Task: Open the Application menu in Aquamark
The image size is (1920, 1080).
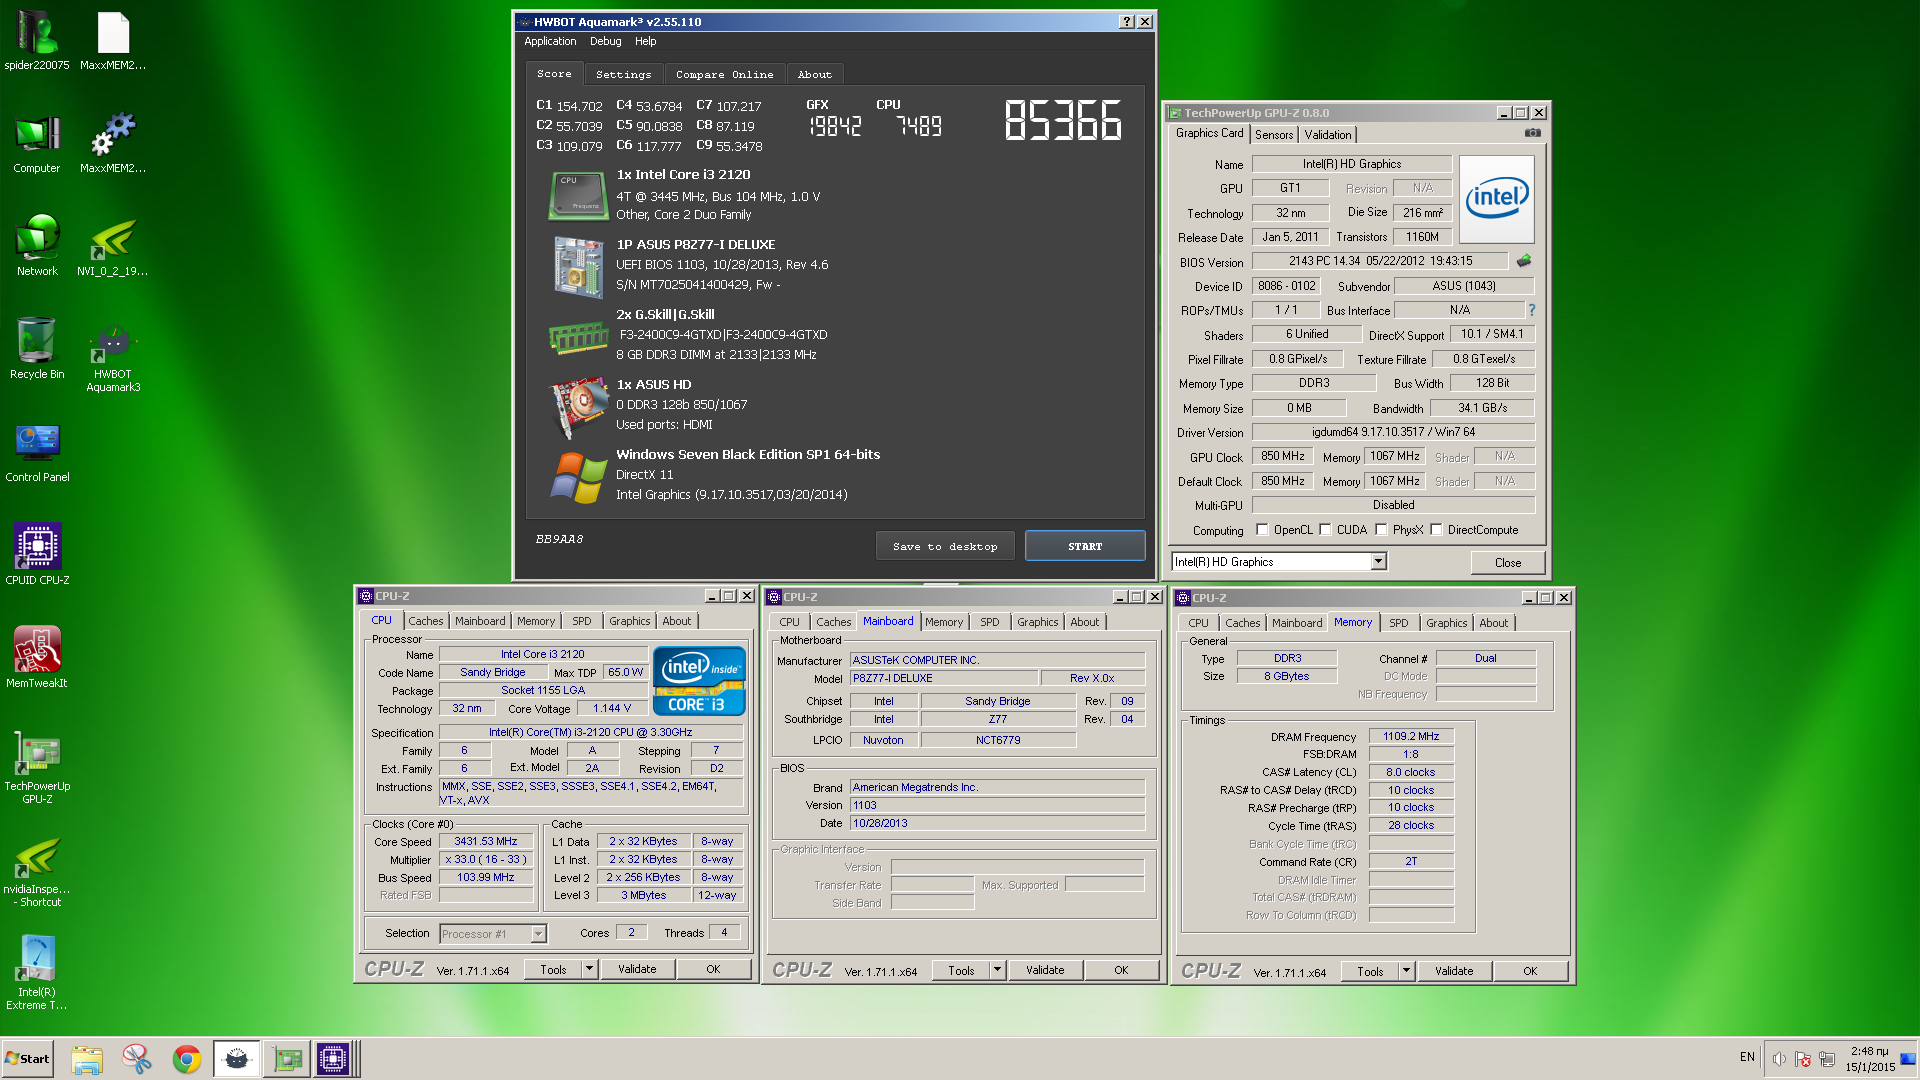Action: pyautogui.click(x=550, y=41)
